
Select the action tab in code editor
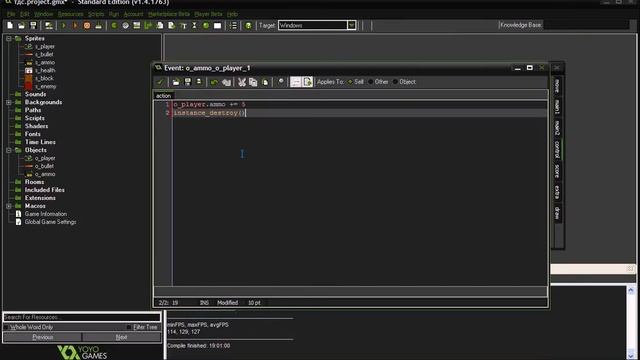(163, 96)
